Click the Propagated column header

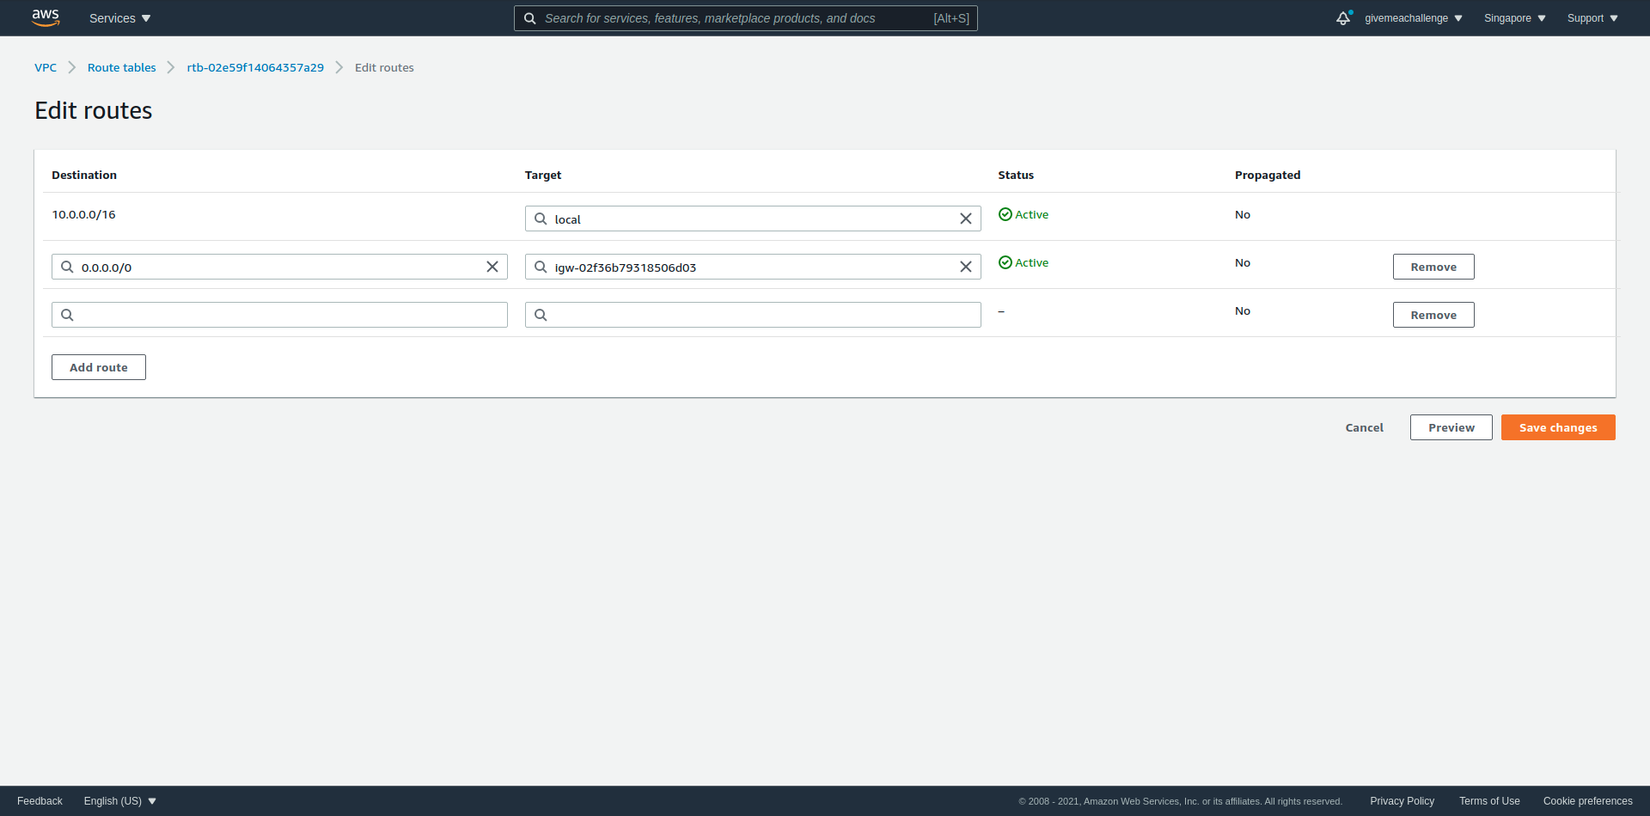pyautogui.click(x=1267, y=175)
